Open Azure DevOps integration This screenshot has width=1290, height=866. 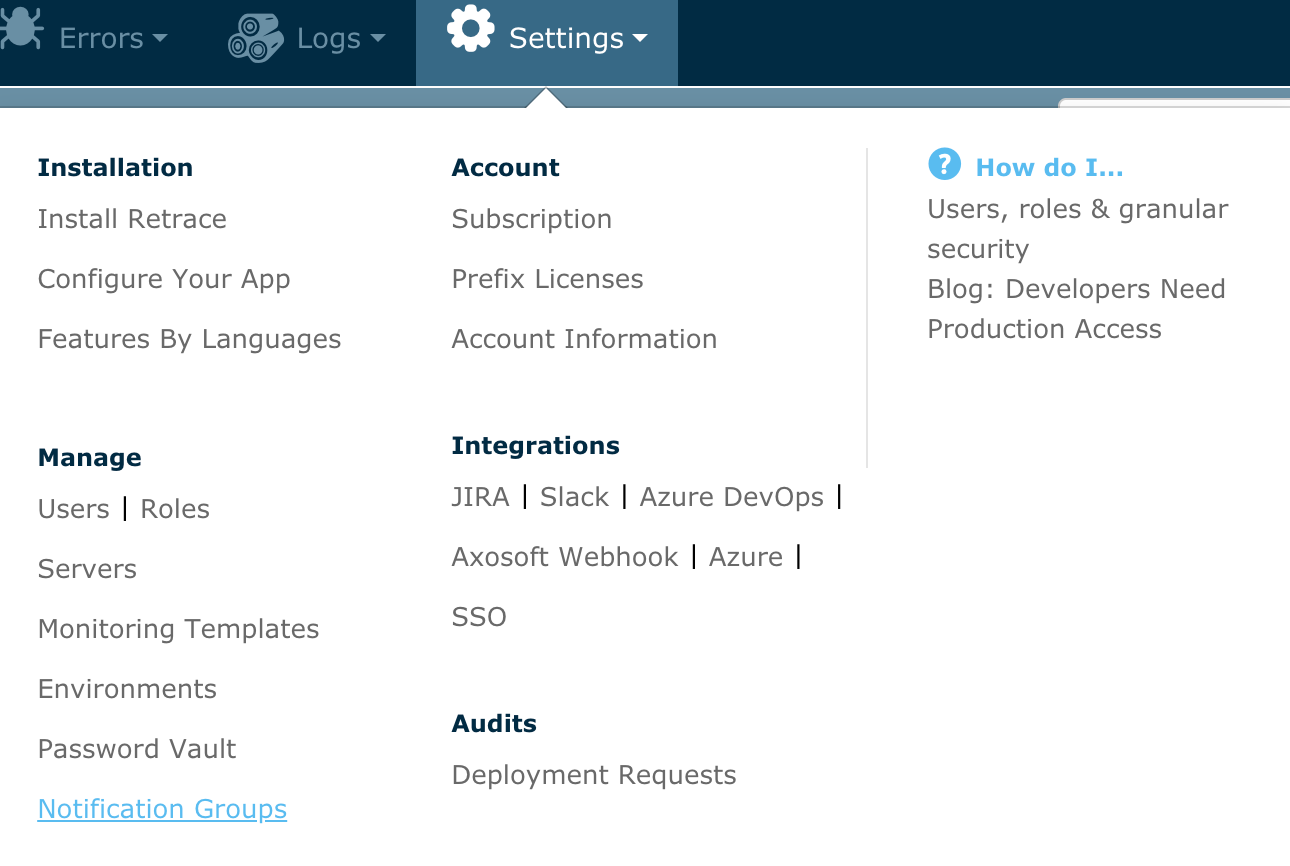731,498
